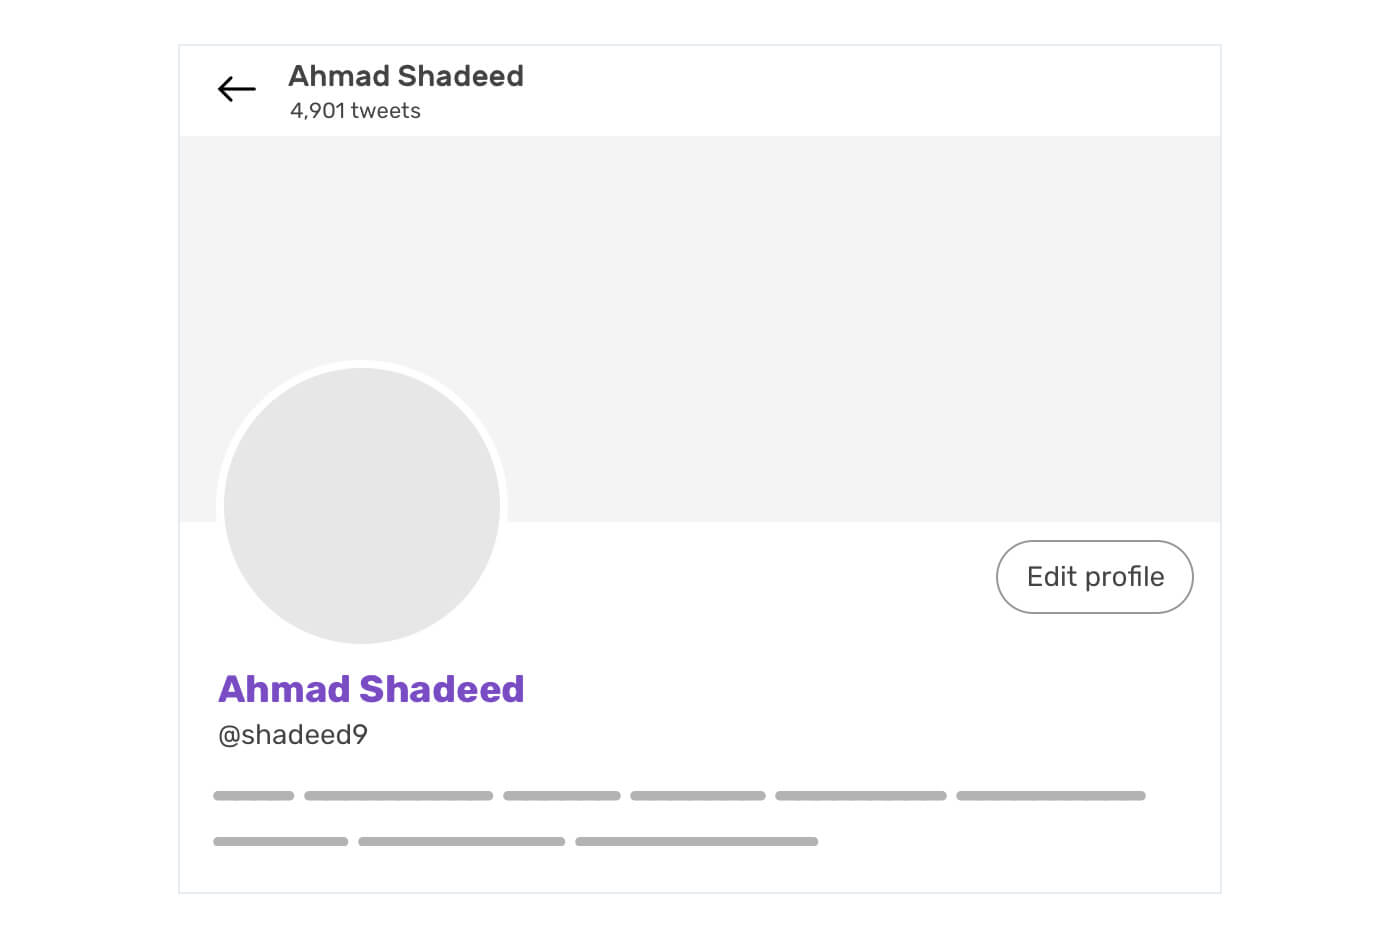Viewport: 1400px width, 948px height.
Task: Click the 4,901 tweets count
Action: tap(355, 111)
